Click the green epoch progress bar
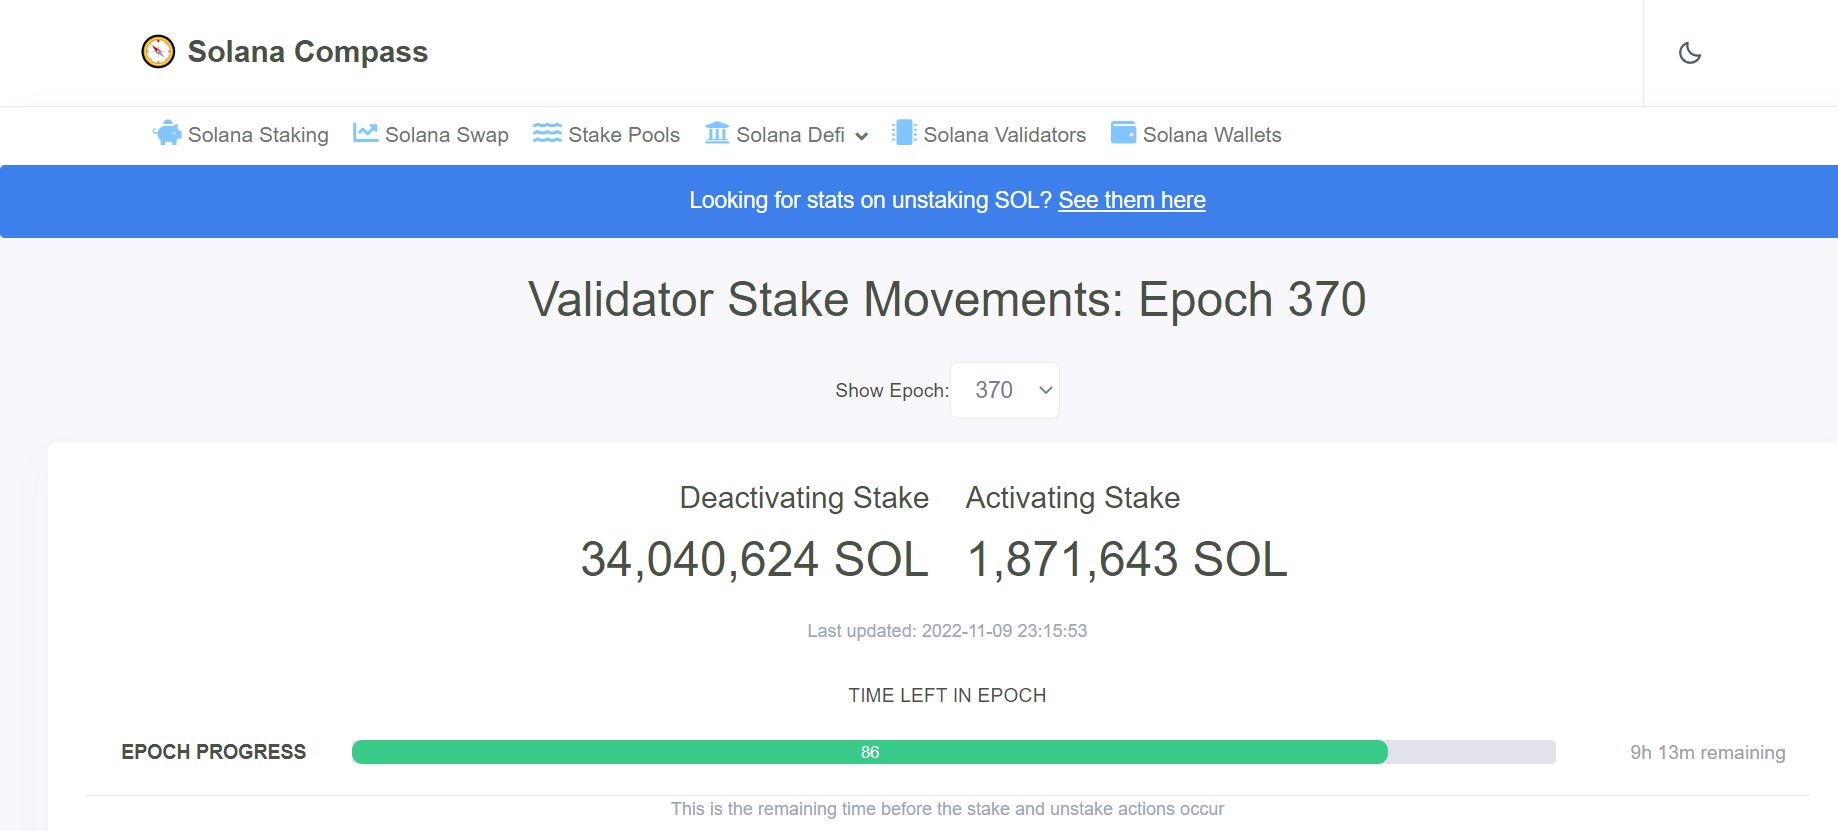The image size is (1838, 831). pos(869,752)
